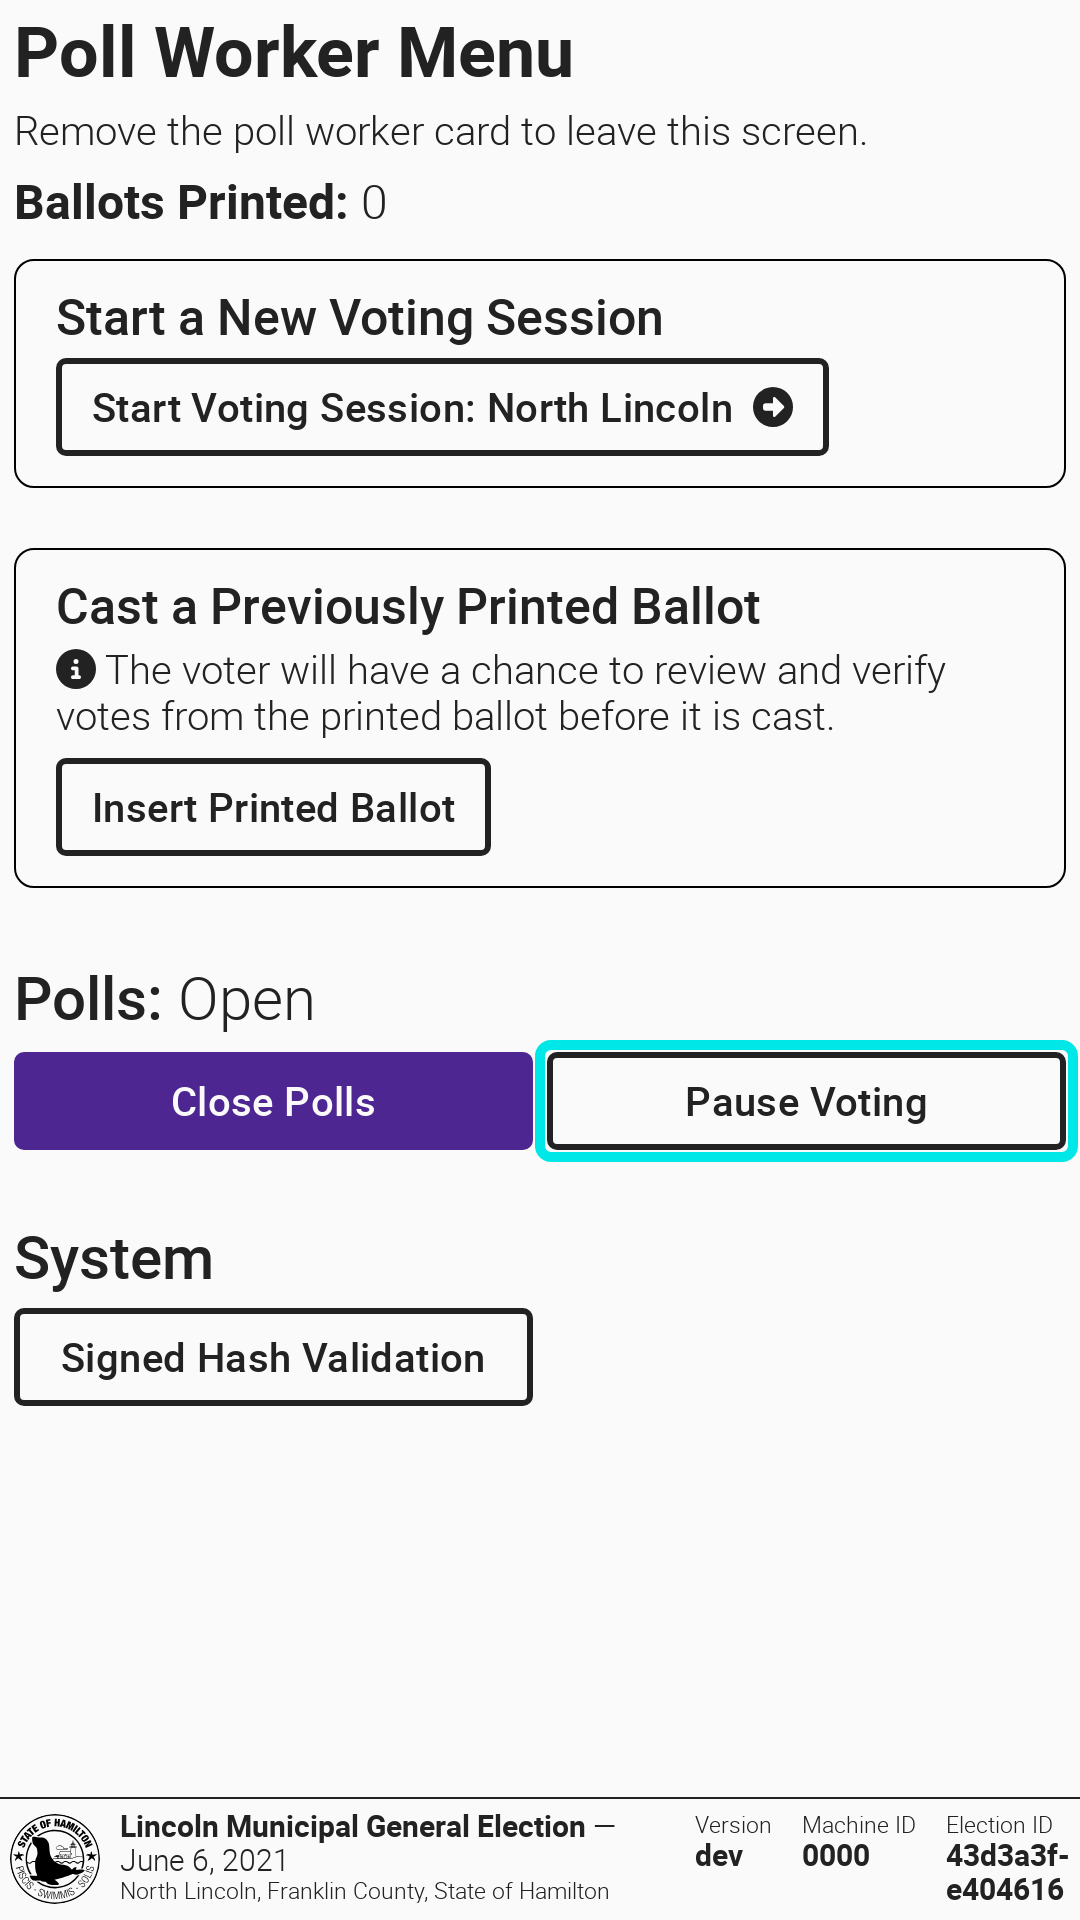This screenshot has height=1920, width=1080.
Task: Click the Lincoln Municipal General Election title
Action: (x=352, y=1827)
